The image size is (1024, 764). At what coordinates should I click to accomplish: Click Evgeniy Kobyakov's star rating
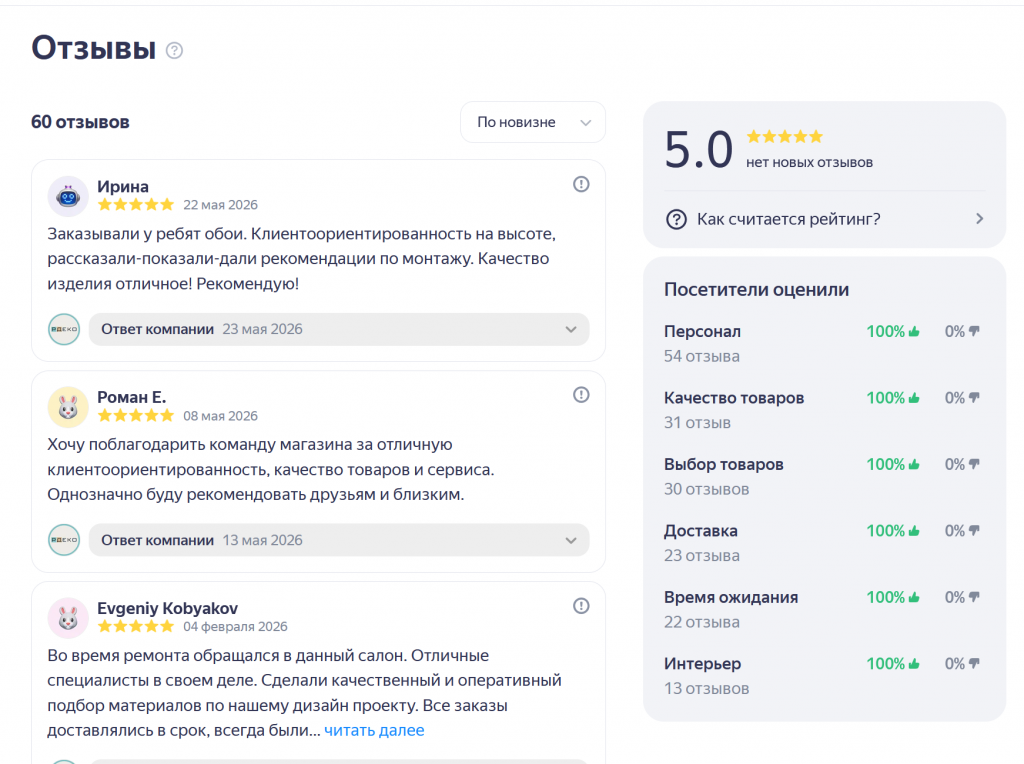(136, 627)
